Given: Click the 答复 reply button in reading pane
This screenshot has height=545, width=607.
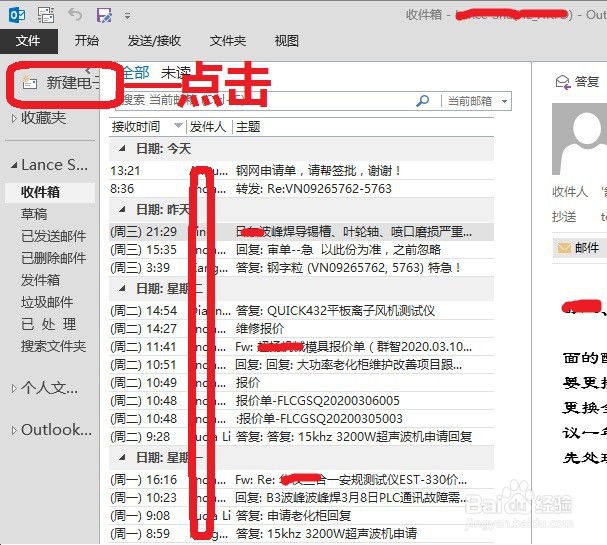Looking at the screenshot, I should click(577, 82).
